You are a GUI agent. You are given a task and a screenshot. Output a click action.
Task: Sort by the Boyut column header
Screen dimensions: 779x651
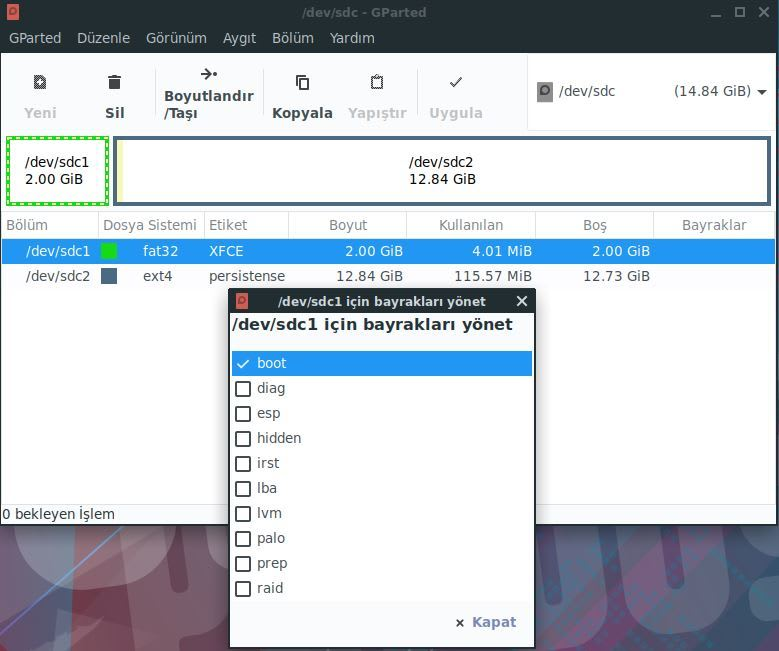(347, 225)
